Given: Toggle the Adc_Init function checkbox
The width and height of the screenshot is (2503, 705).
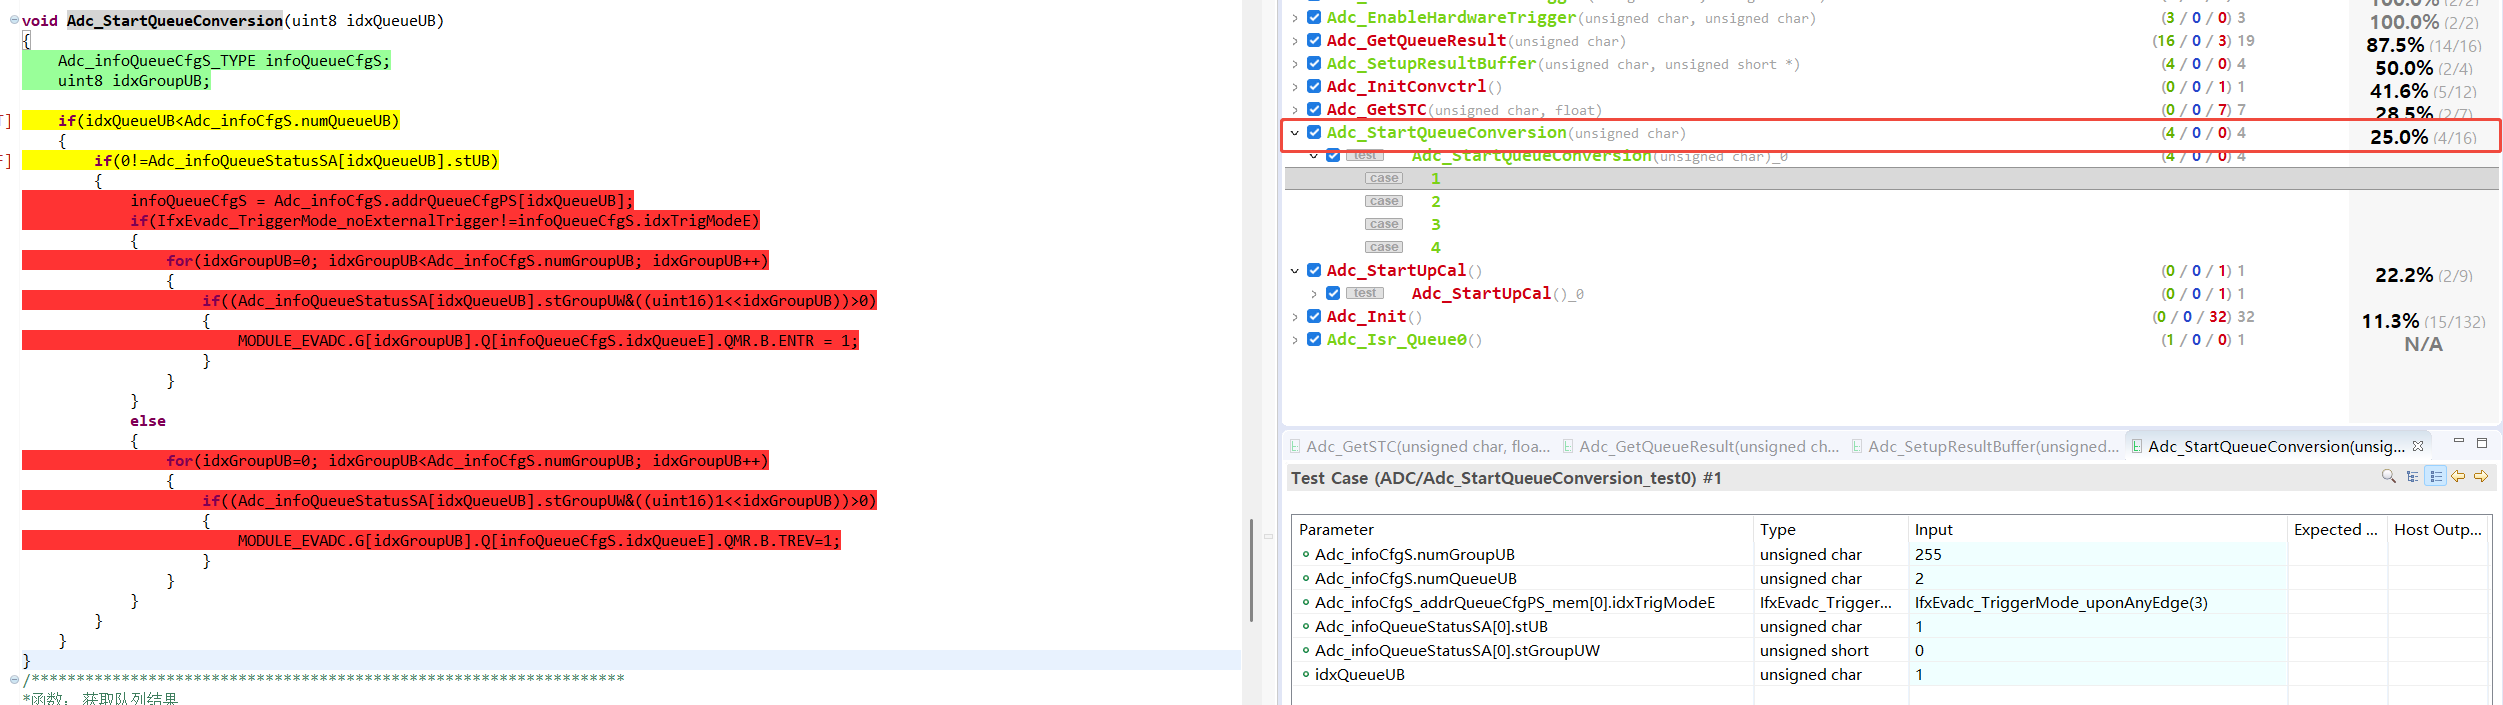Looking at the screenshot, I should 1314,316.
